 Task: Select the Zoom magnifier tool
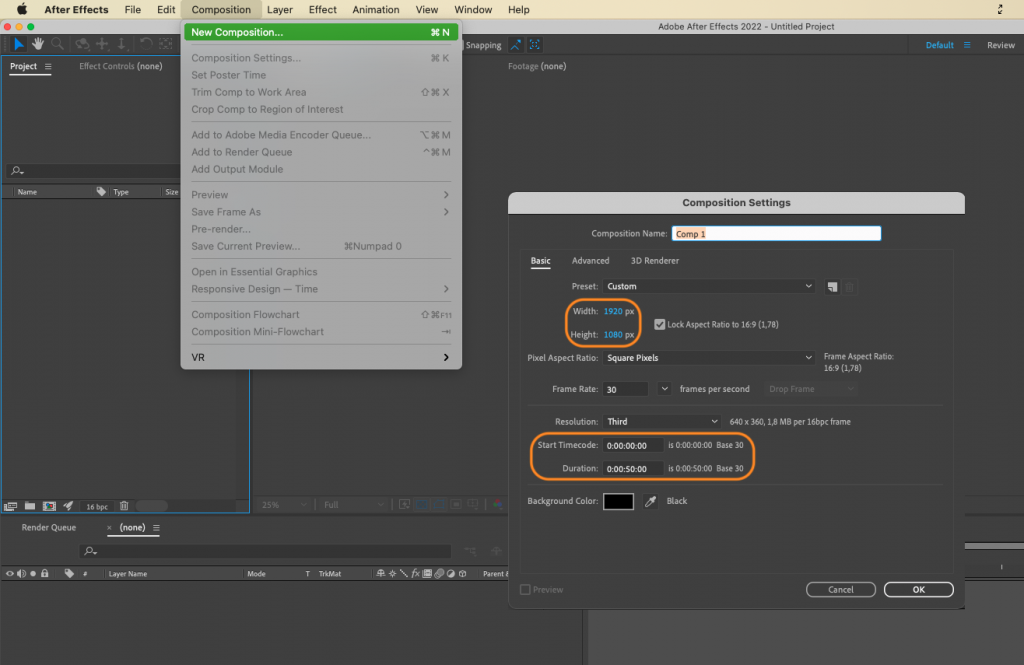click(57, 44)
